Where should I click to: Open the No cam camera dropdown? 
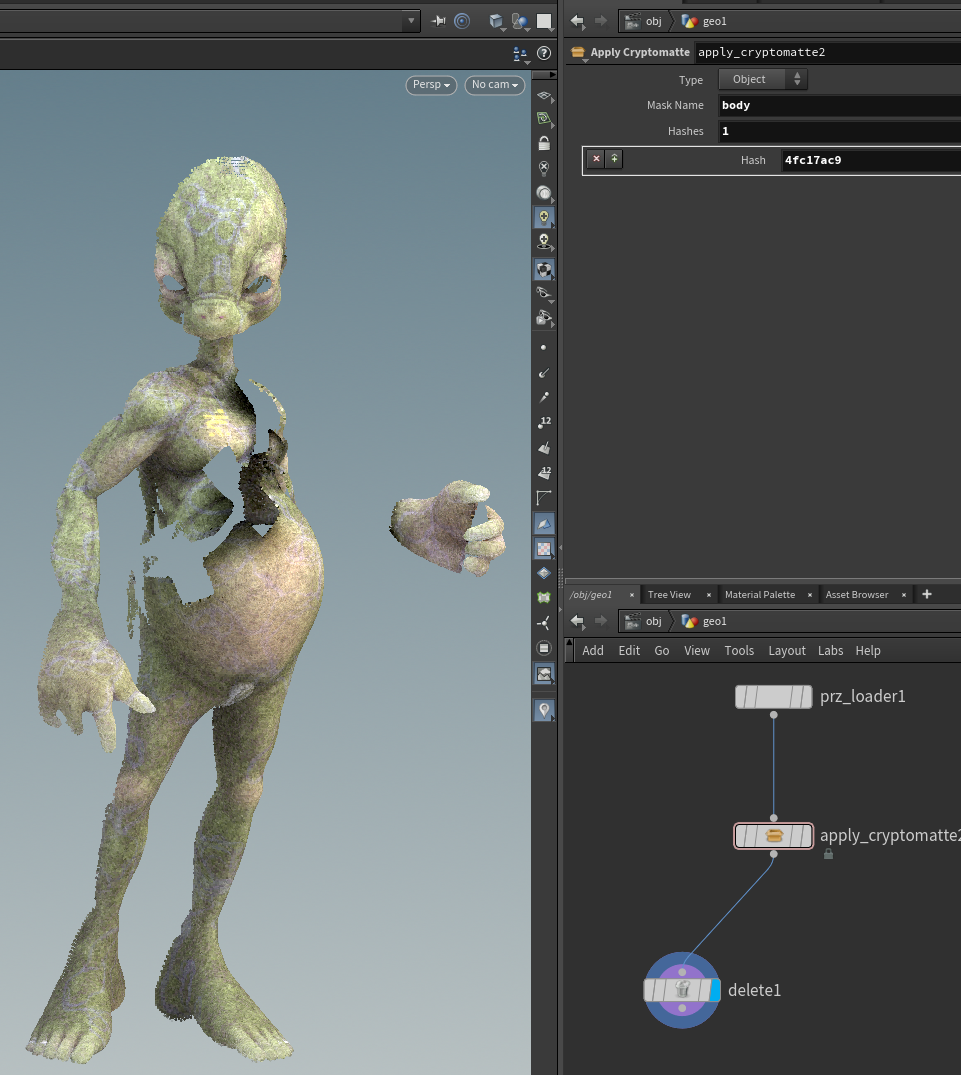pos(495,85)
